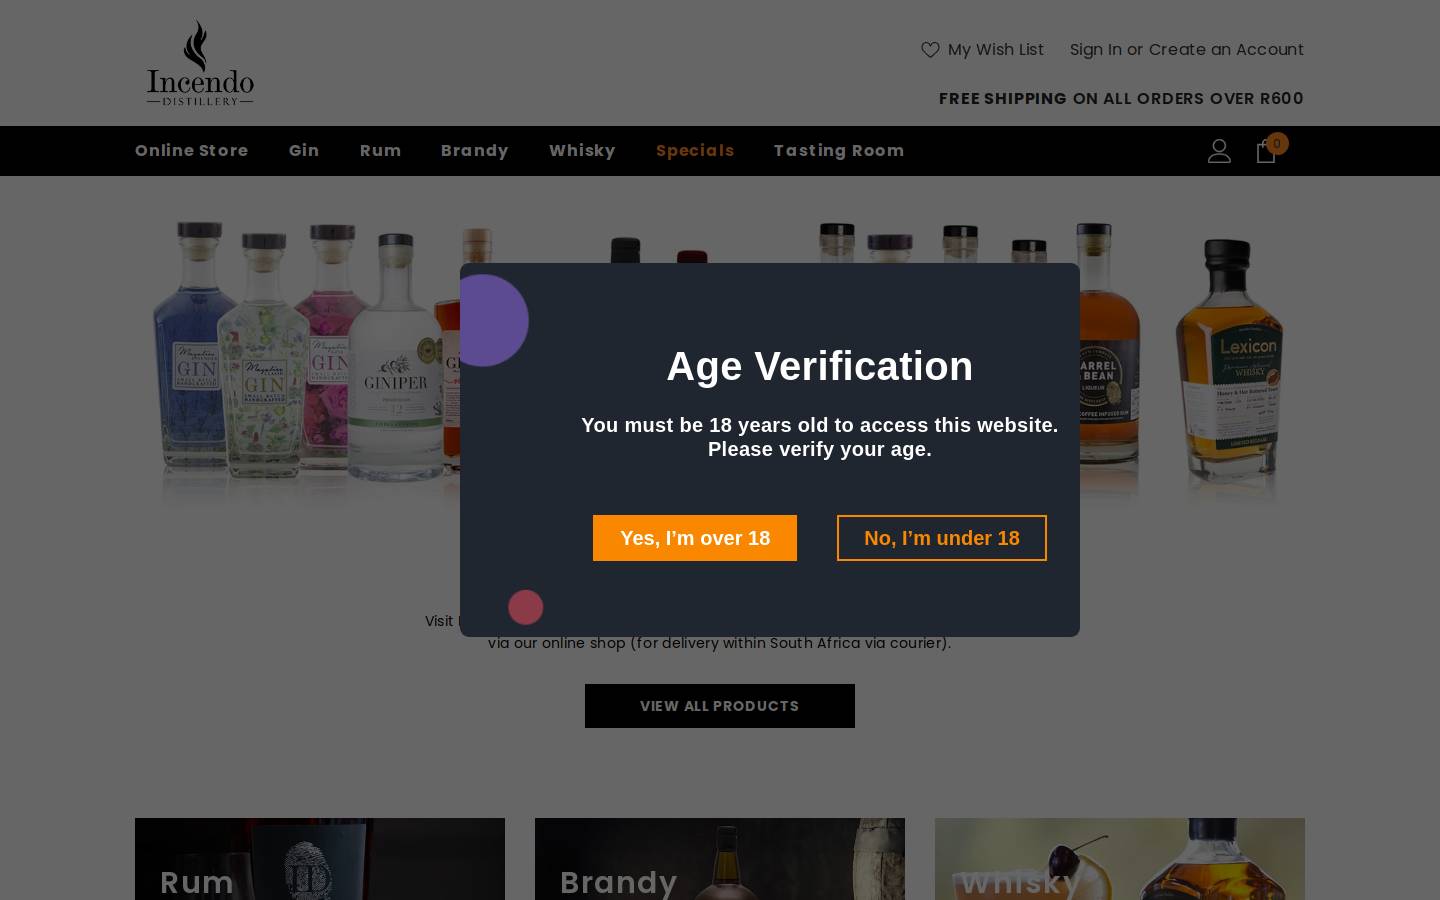The width and height of the screenshot is (1440, 900).
Task: Open Online Store menu item
Action: tap(192, 151)
